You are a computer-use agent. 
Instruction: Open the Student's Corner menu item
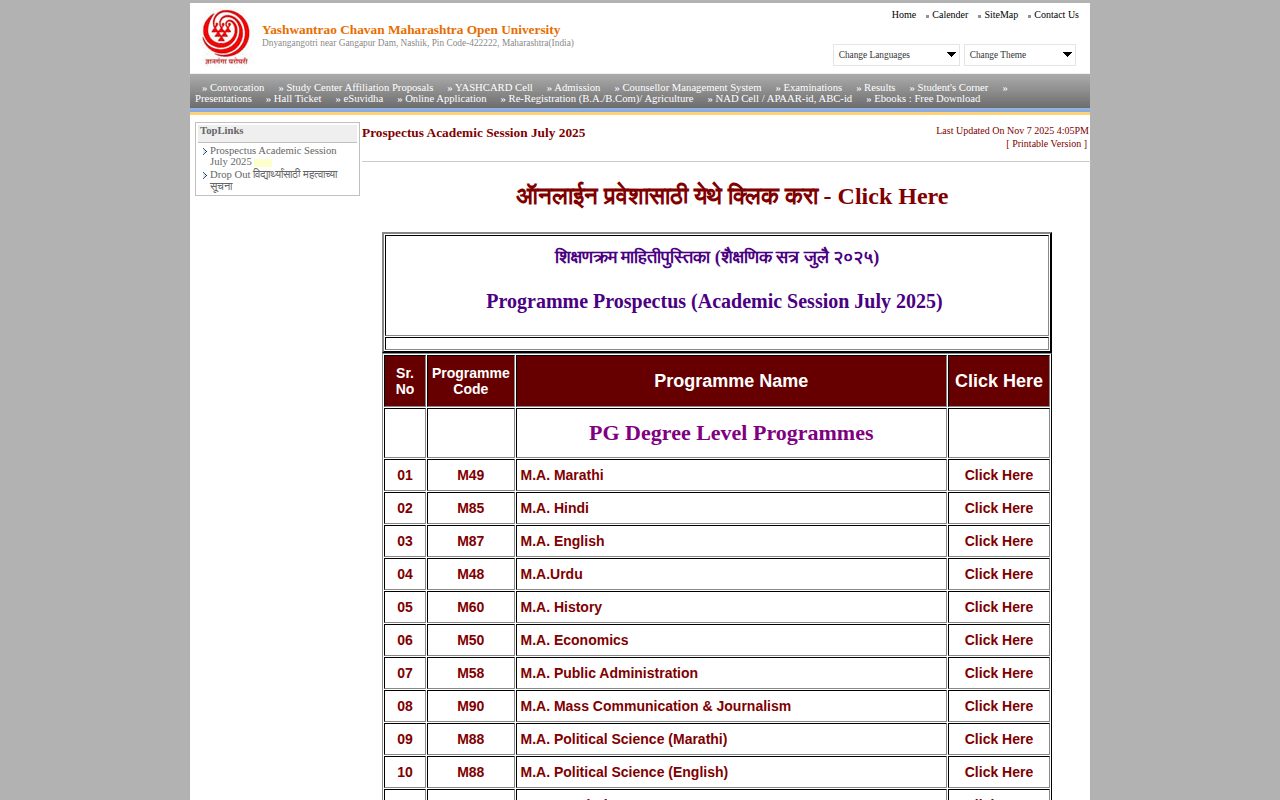point(953,88)
